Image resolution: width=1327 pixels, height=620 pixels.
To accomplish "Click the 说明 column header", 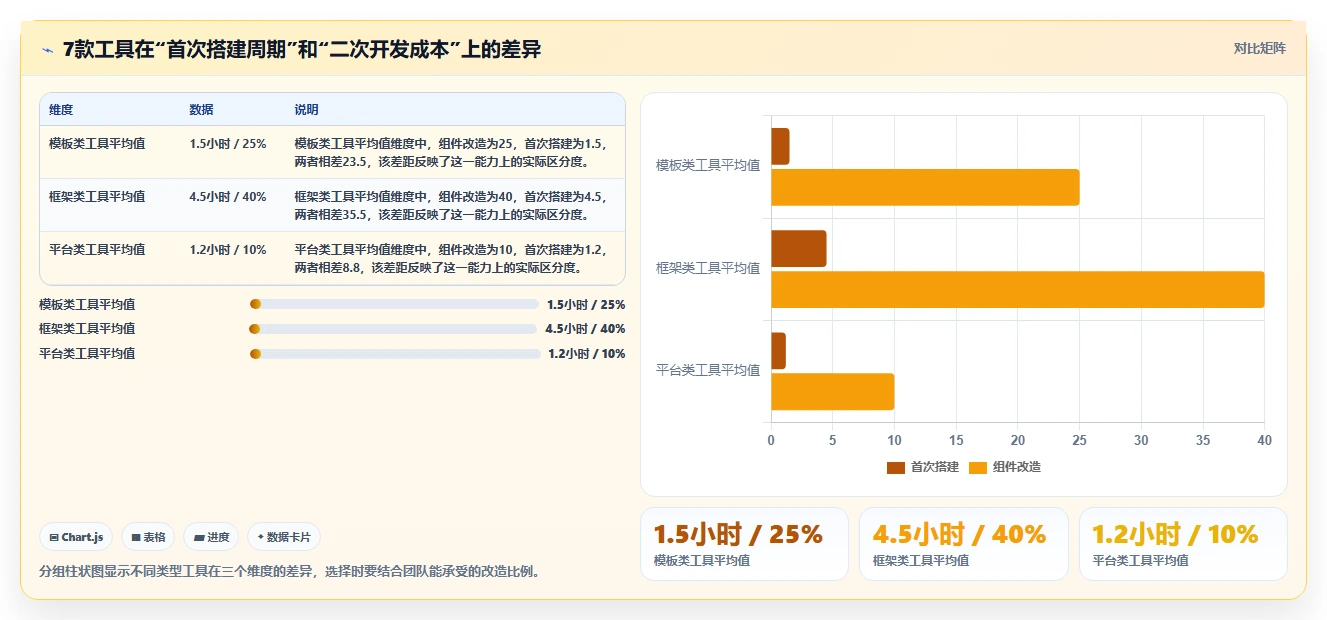I will click(306, 110).
